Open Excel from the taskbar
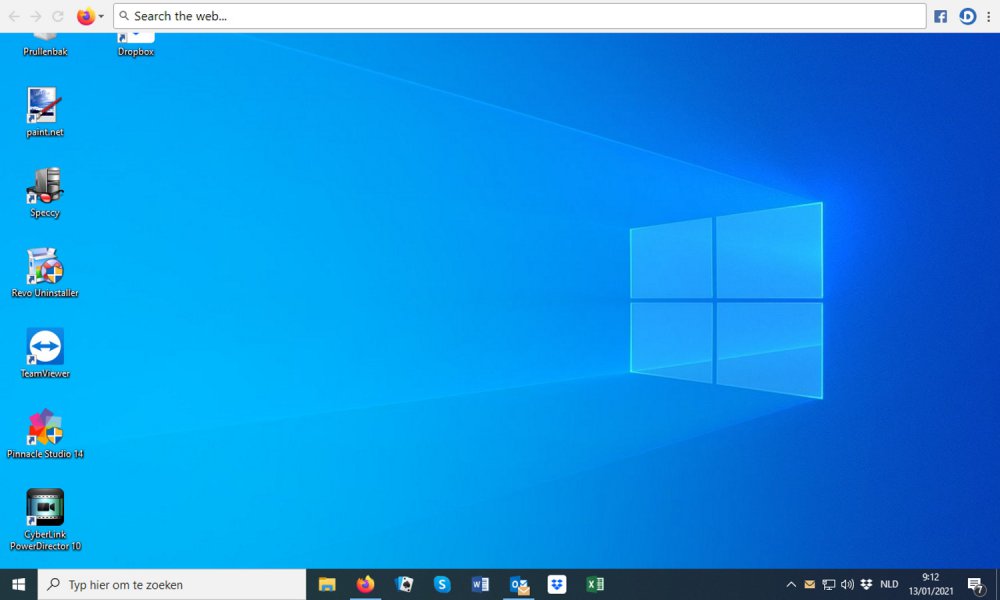 coord(595,584)
